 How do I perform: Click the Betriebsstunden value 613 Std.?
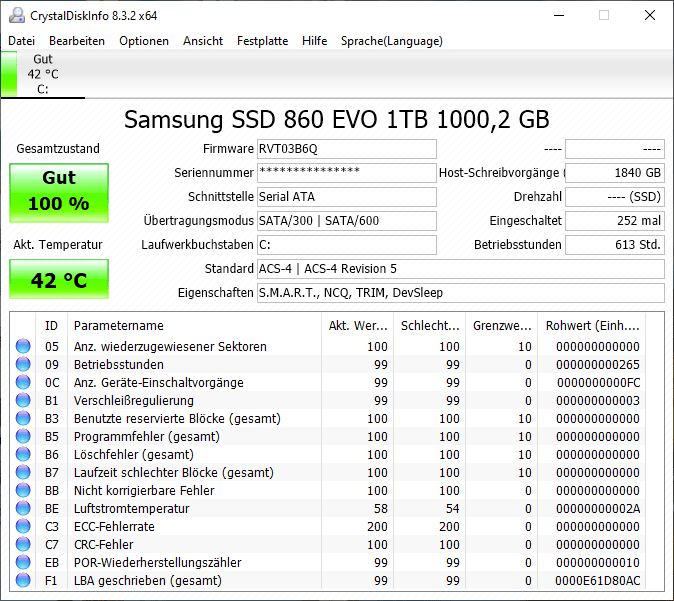pyautogui.click(x=615, y=245)
